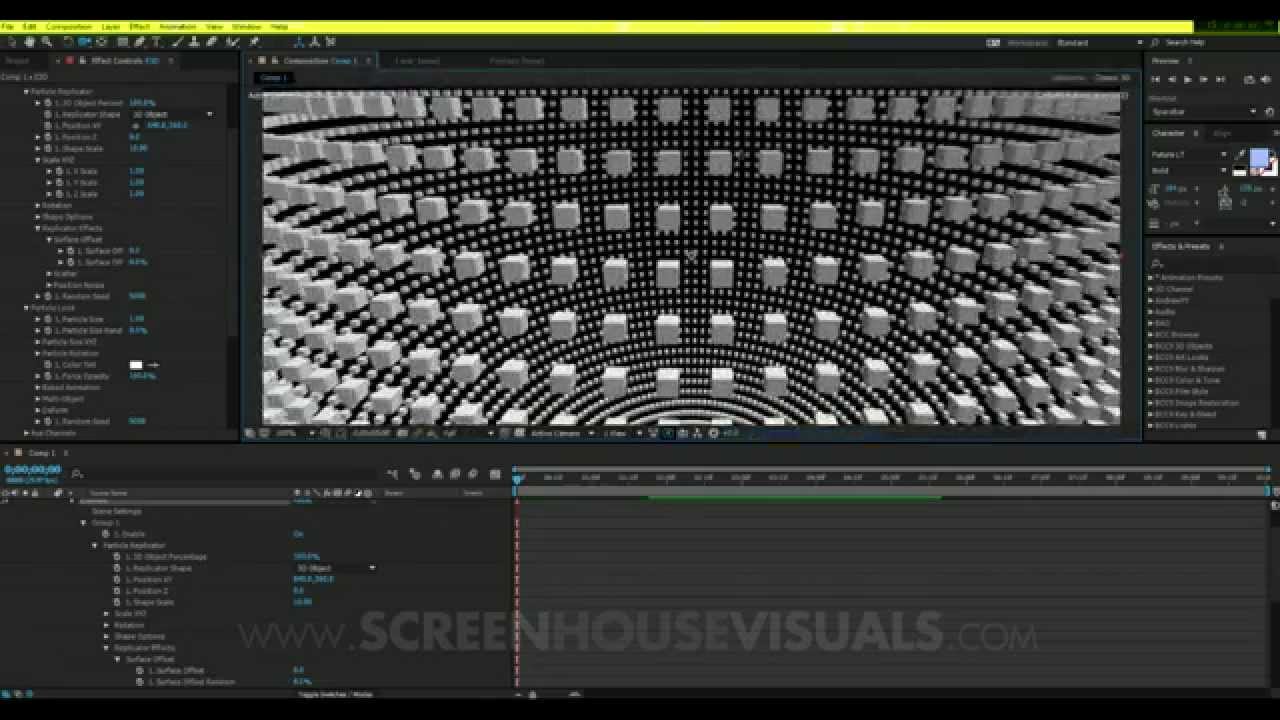Click the View Axis mode icon
The width and height of the screenshot is (1280, 720).
point(331,42)
